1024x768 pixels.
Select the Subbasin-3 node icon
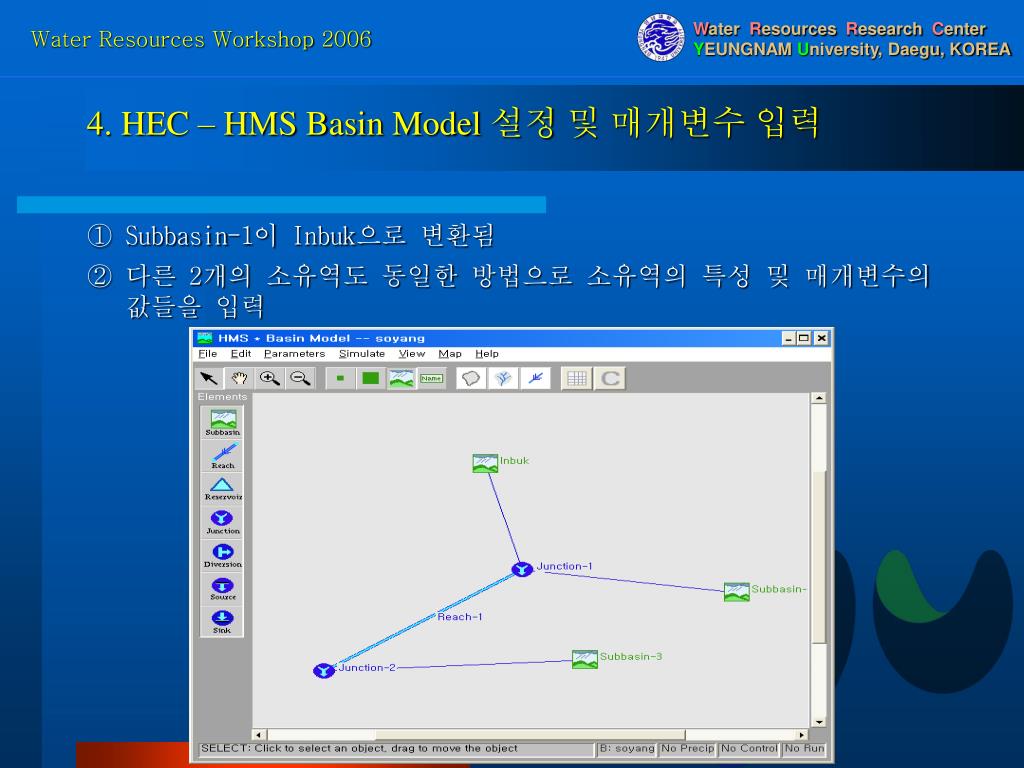(x=584, y=659)
